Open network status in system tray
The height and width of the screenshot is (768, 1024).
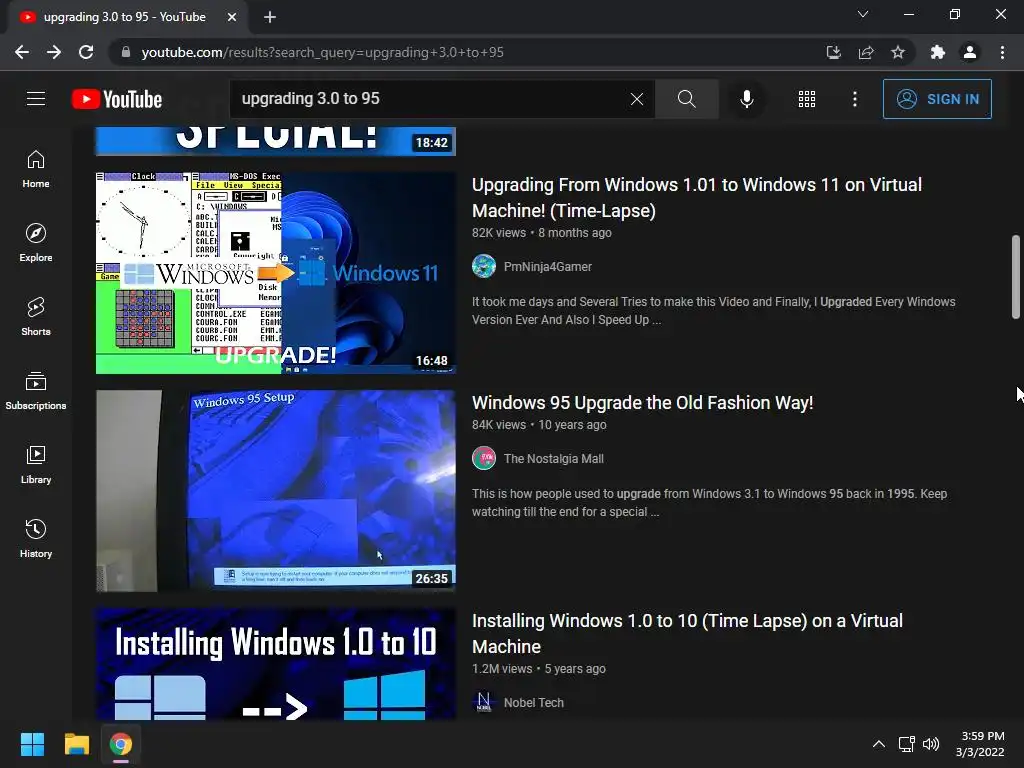pos(906,744)
